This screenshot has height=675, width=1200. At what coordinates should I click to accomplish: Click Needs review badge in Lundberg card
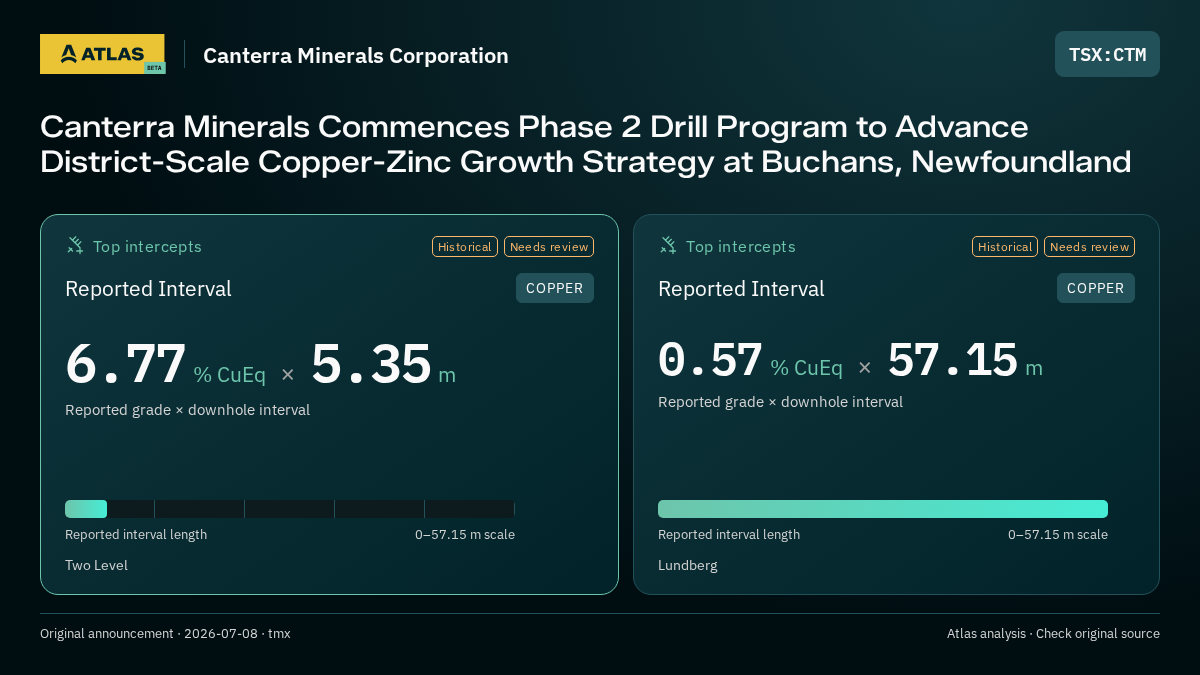coord(1089,246)
